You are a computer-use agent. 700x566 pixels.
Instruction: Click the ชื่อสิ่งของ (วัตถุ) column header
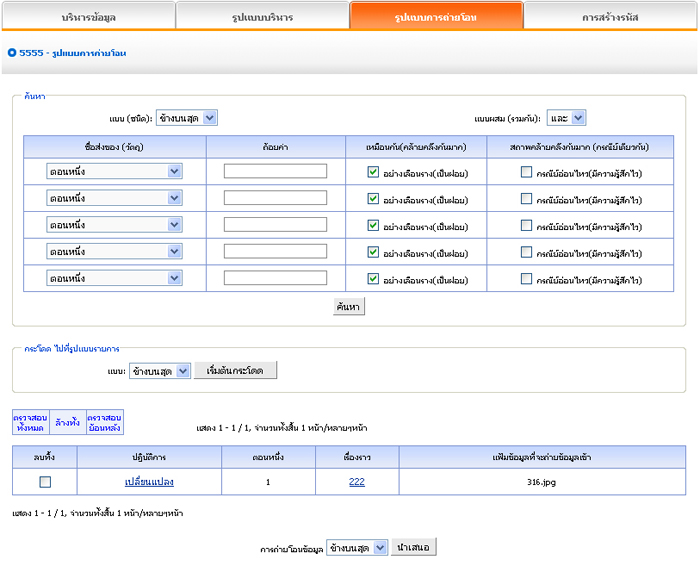click(115, 147)
